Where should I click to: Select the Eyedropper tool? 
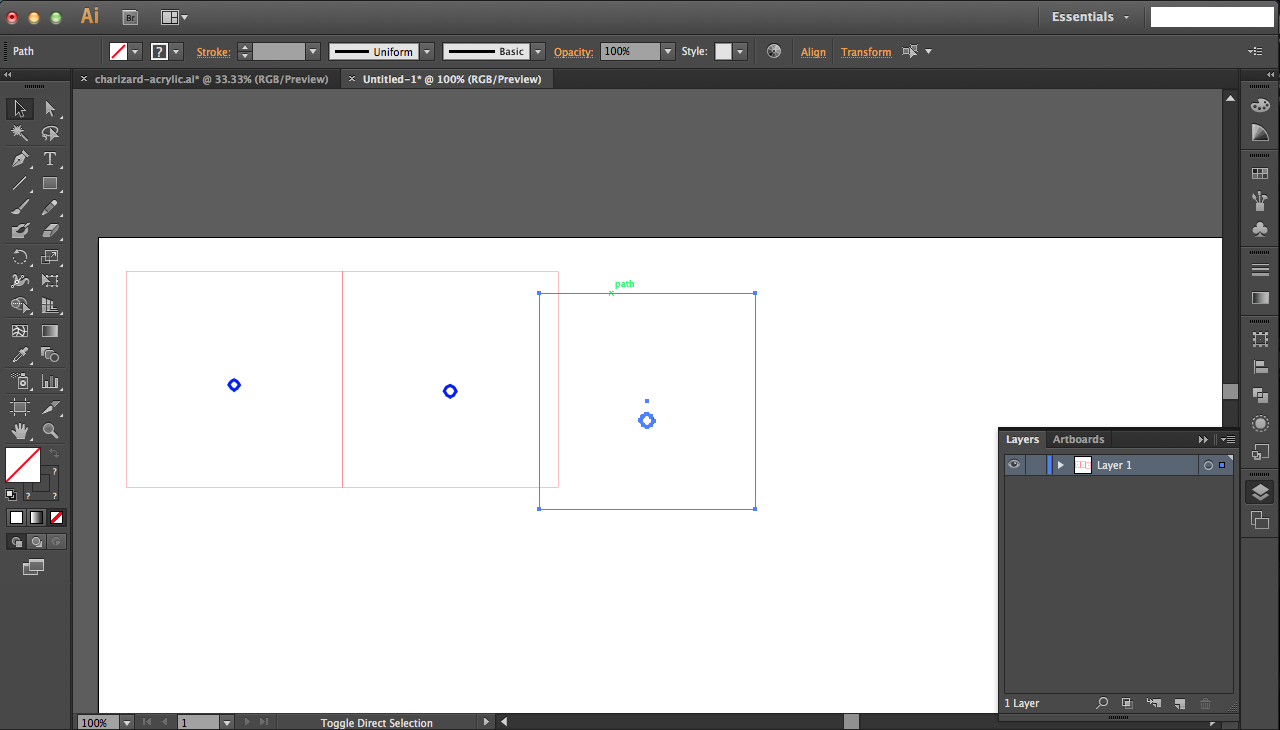point(20,355)
